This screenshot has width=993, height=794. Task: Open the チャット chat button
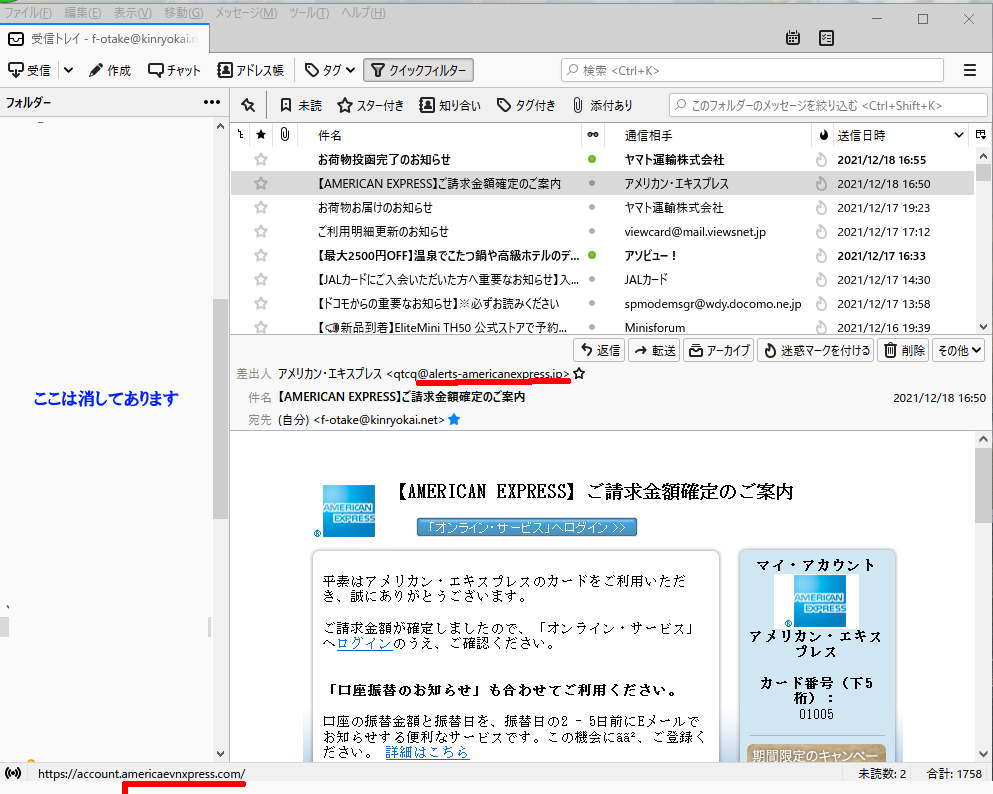pyautogui.click(x=174, y=70)
